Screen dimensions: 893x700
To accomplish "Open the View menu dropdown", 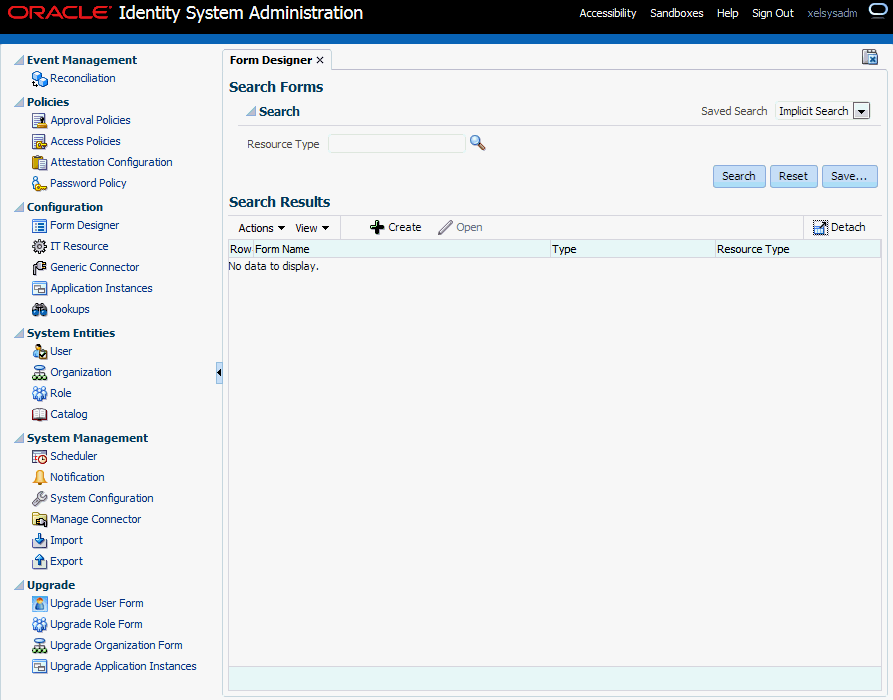I will coord(312,228).
